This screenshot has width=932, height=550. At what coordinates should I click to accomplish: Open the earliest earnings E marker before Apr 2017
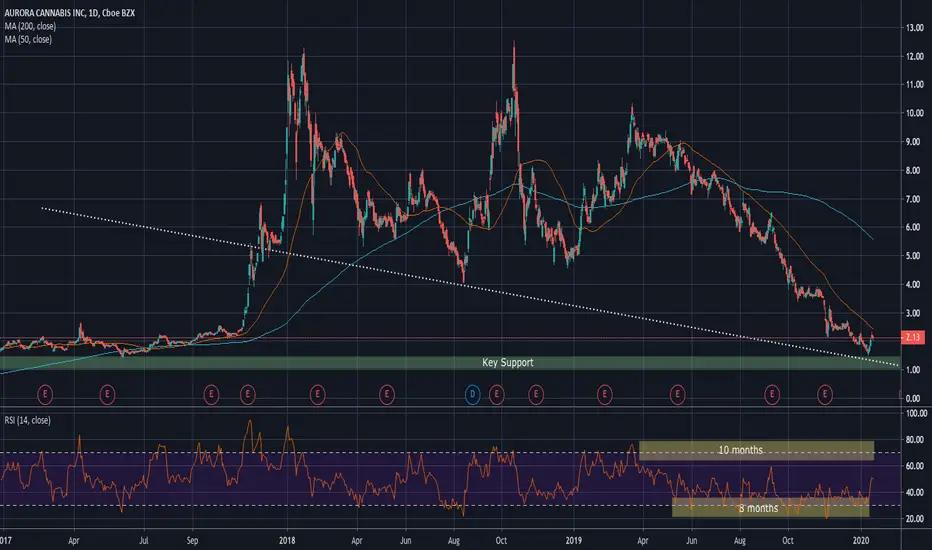[x=45, y=394]
